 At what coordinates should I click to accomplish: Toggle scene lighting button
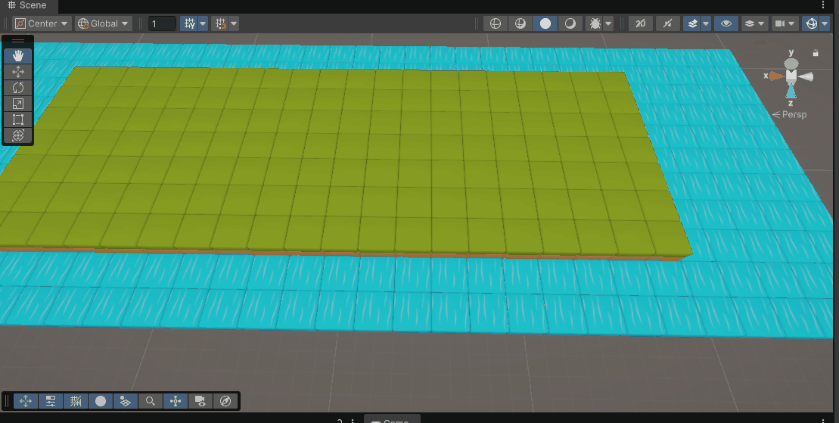click(665, 23)
